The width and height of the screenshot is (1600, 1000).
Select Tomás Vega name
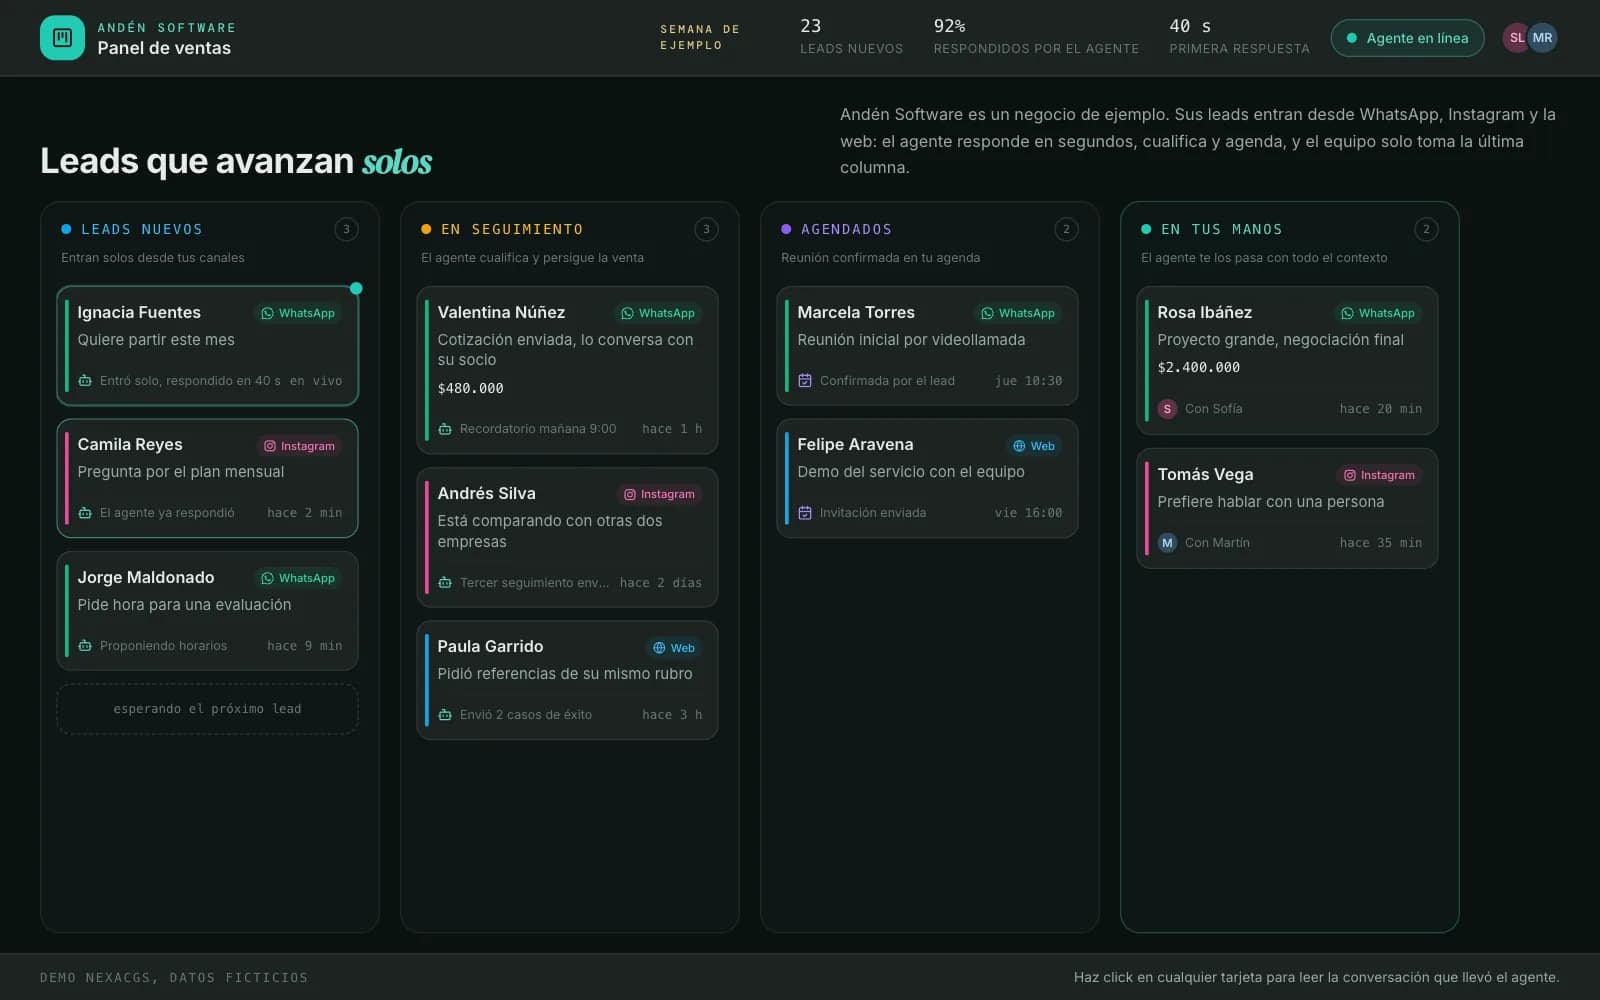(x=1205, y=474)
